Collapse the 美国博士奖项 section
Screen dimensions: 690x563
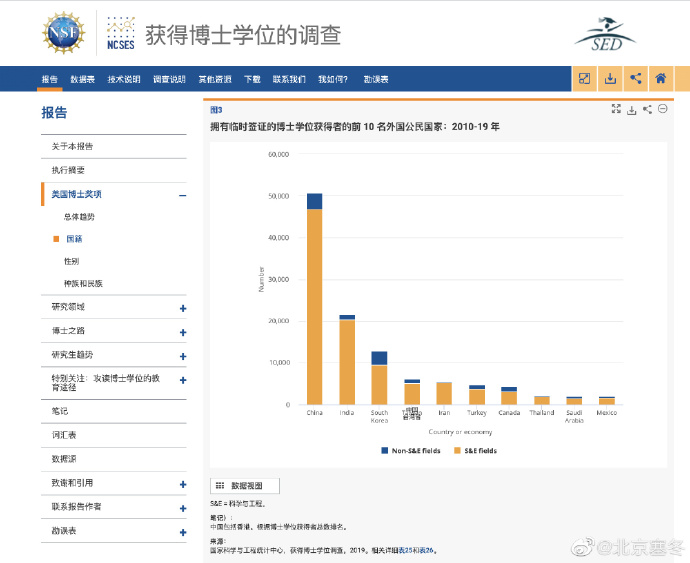tap(182, 195)
